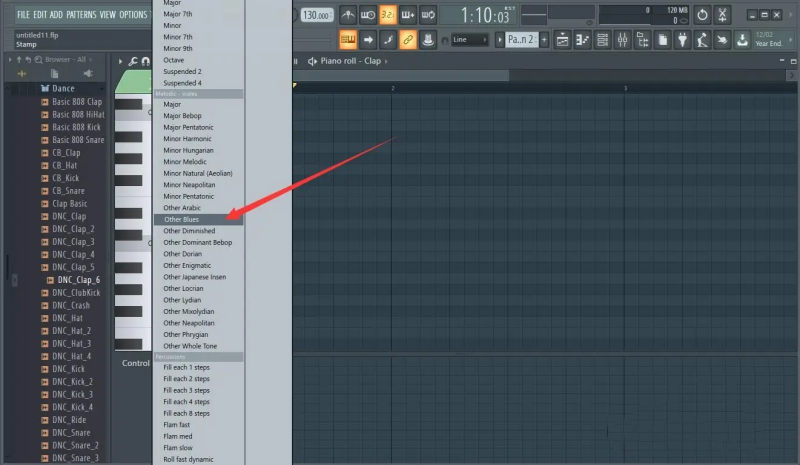The height and width of the screenshot is (465, 800).
Task: Switch to browser speaker tab icon
Action: pyautogui.click(x=88, y=74)
